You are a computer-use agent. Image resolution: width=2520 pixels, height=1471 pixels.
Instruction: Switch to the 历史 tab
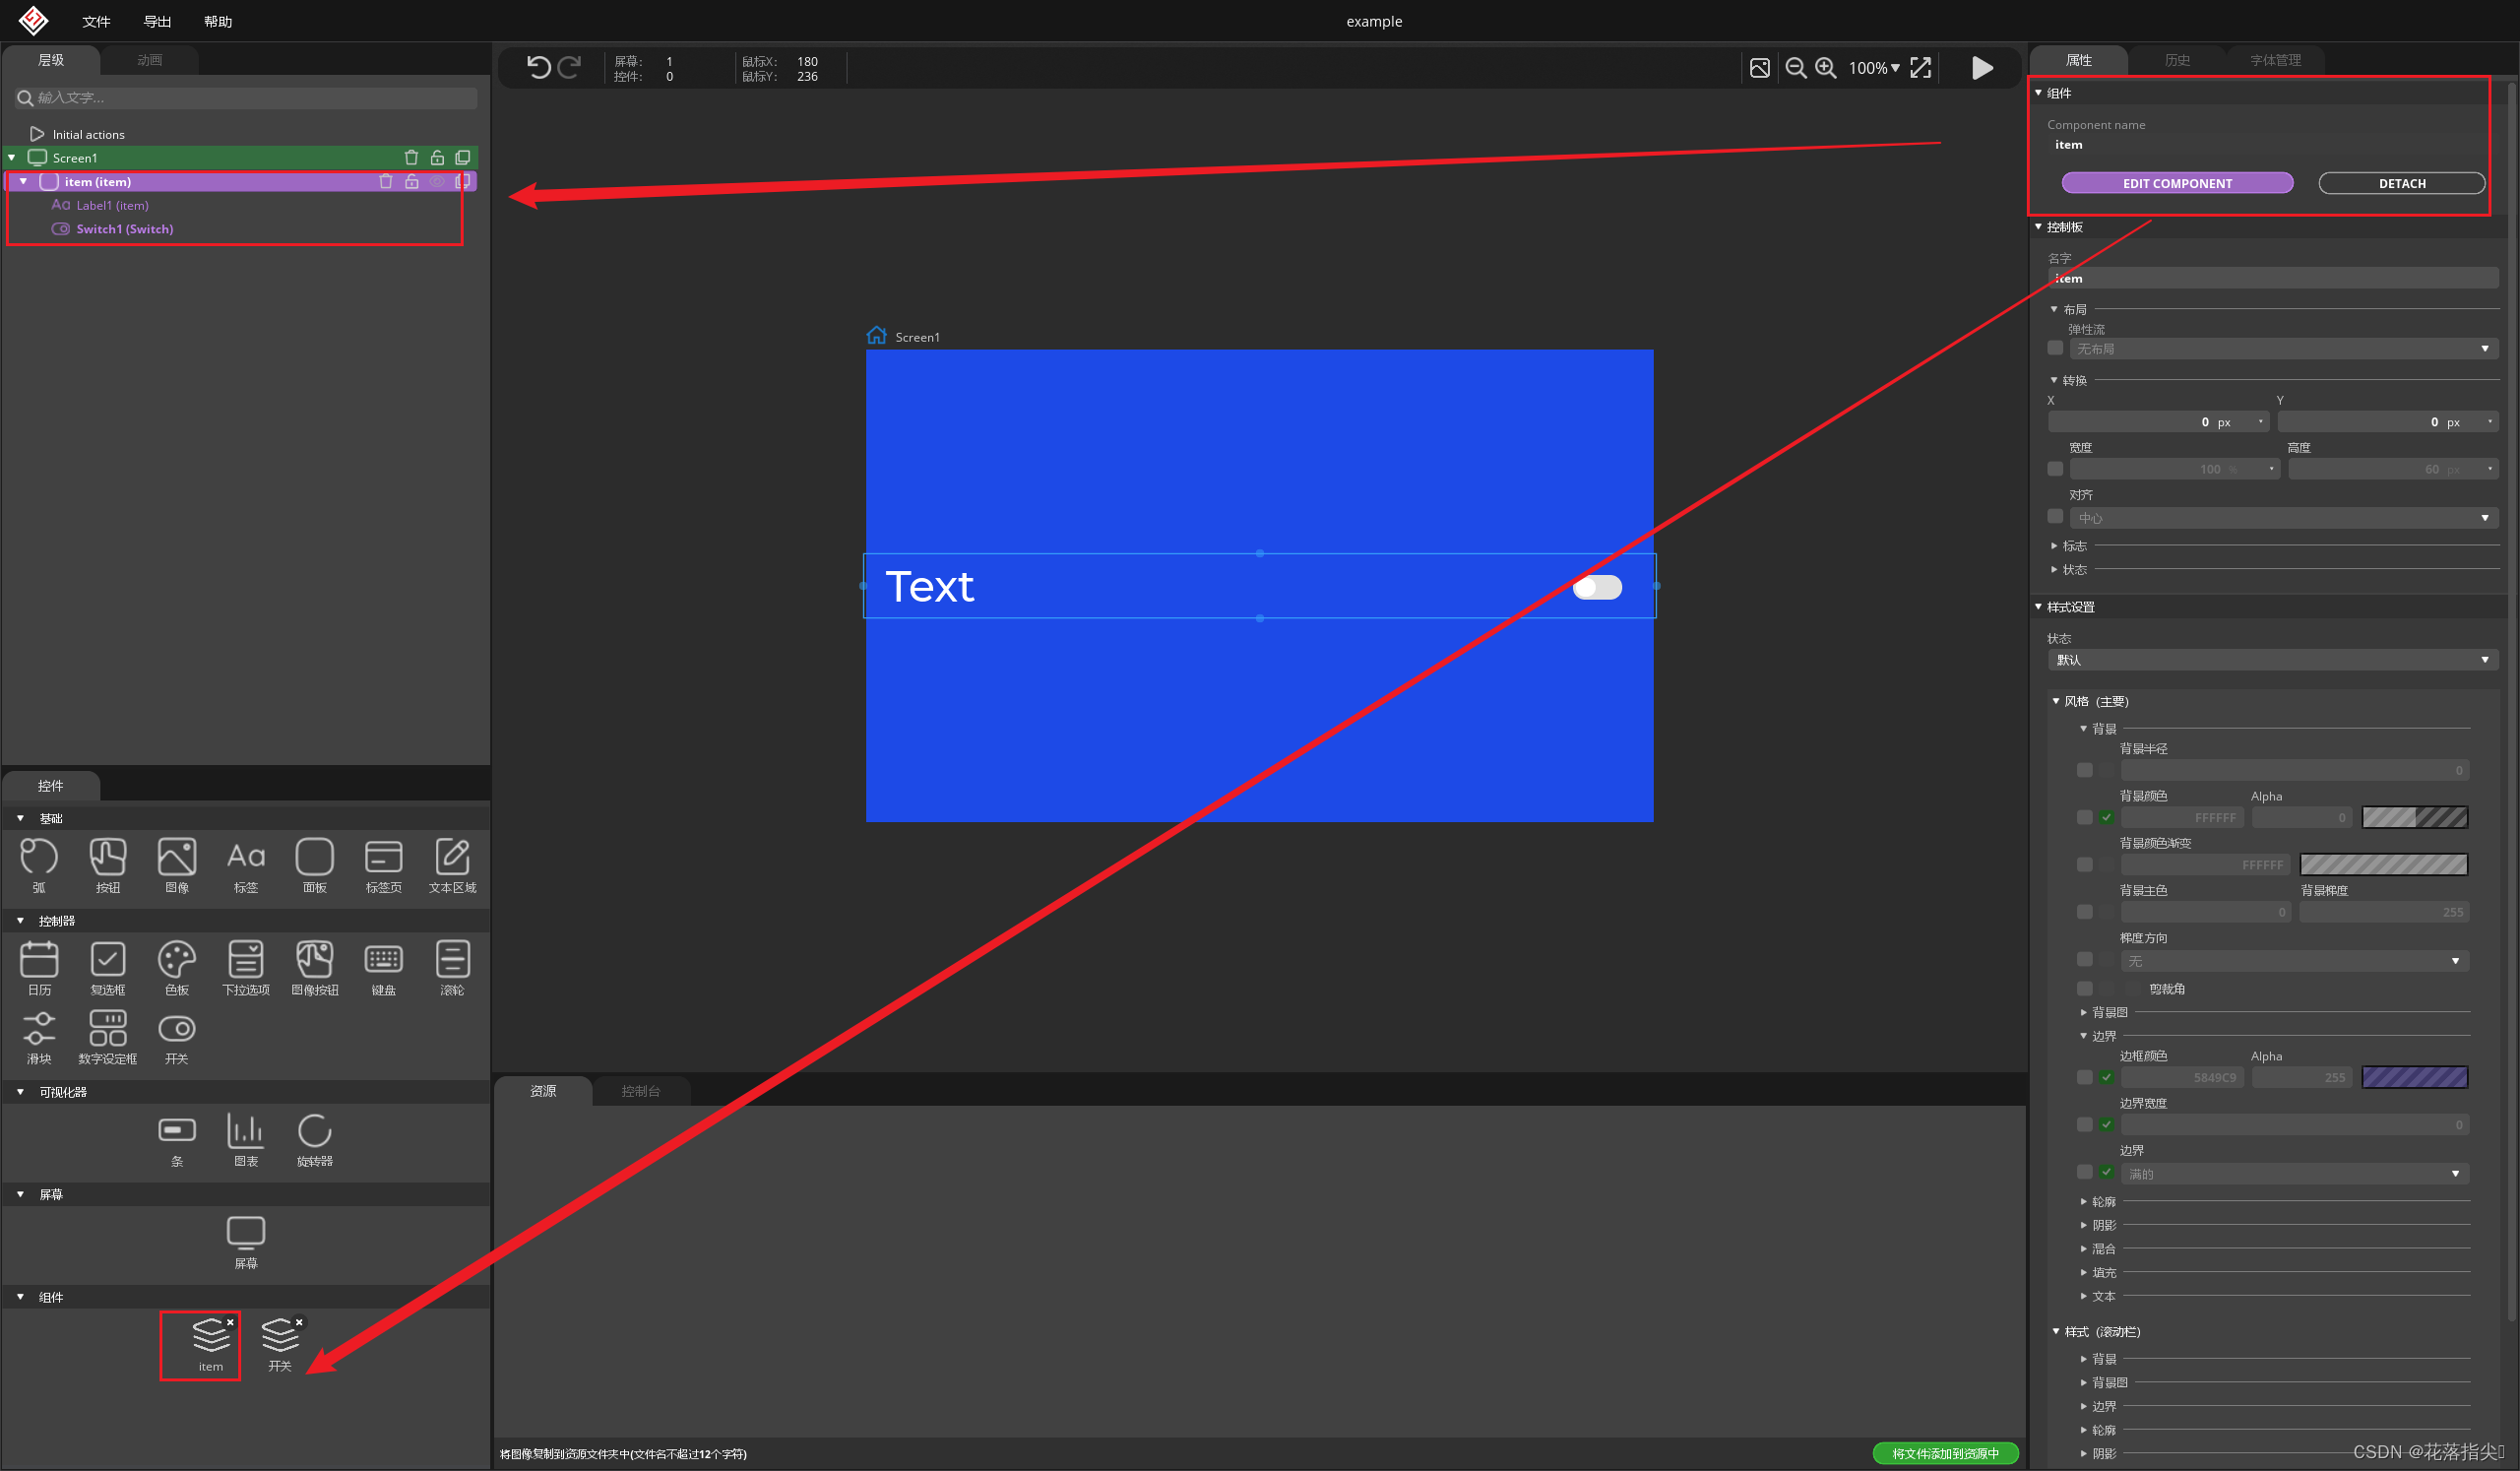tap(2176, 60)
